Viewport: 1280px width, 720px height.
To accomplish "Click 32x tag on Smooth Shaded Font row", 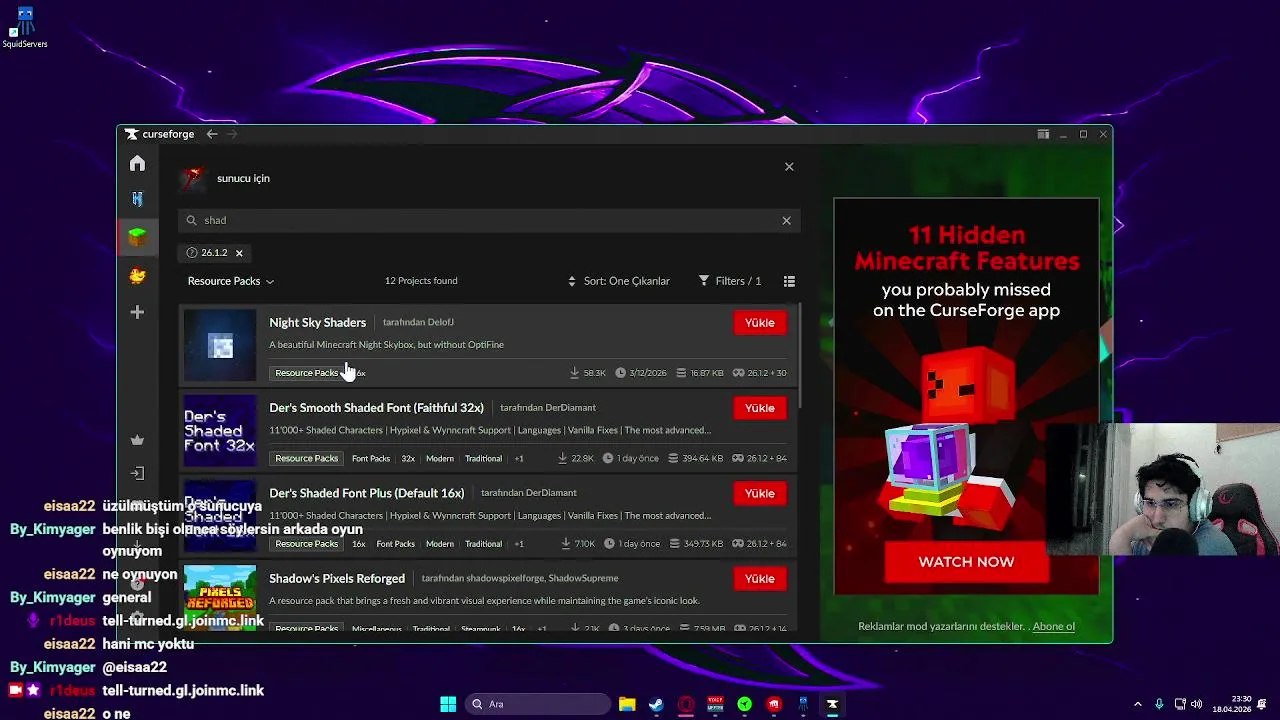I will [x=408, y=458].
